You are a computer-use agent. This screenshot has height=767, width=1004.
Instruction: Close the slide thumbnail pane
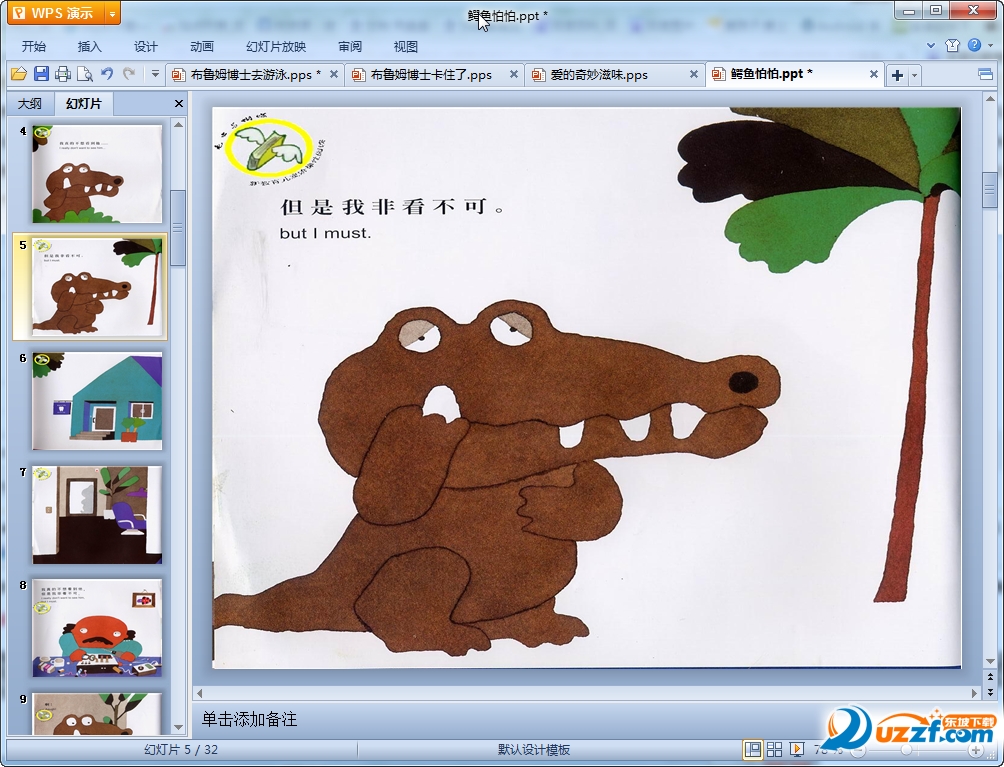[179, 103]
